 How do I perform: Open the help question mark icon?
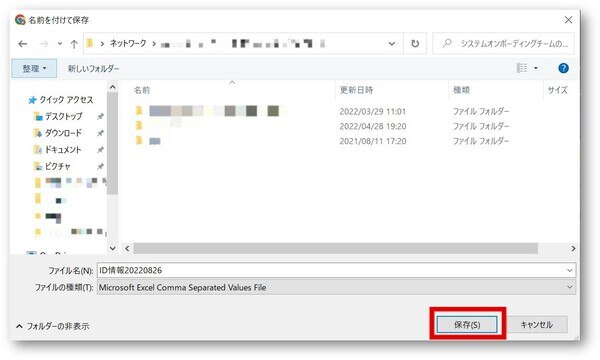[563, 68]
